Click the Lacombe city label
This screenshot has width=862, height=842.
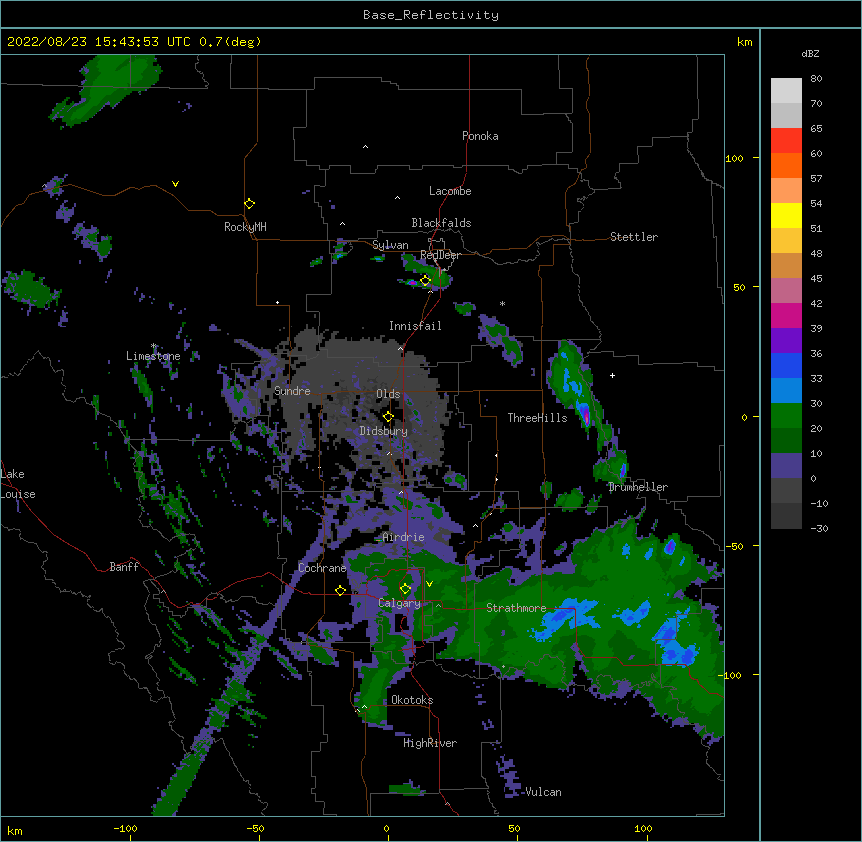pos(450,191)
